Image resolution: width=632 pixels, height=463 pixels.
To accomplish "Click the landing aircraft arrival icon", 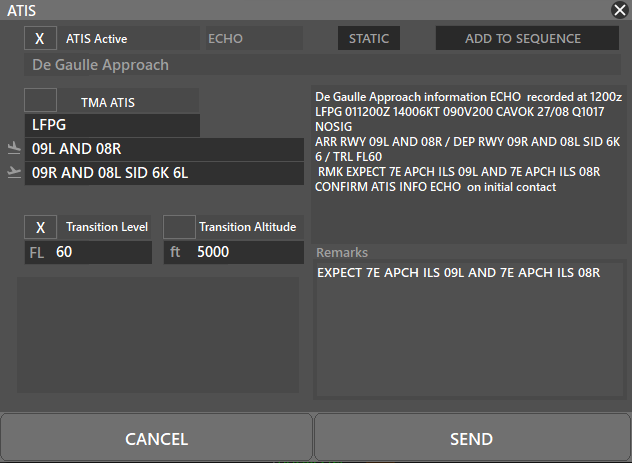I will tap(14, 148).
